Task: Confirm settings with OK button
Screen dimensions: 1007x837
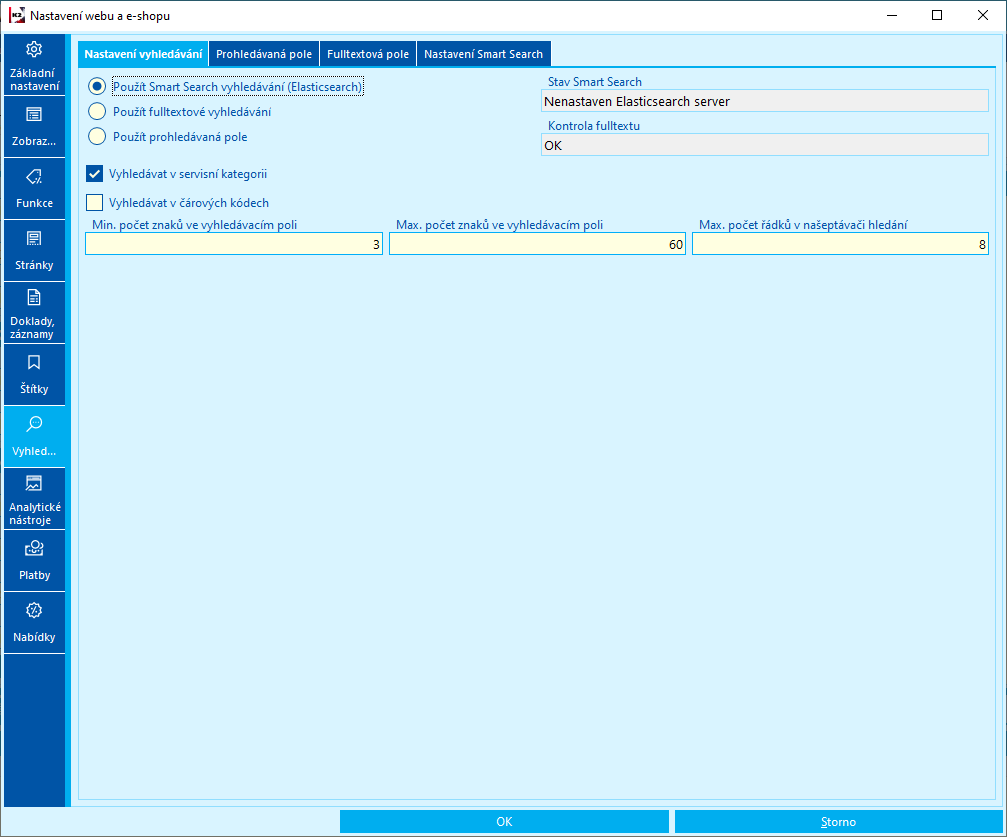Action: (x=504, y=822)
